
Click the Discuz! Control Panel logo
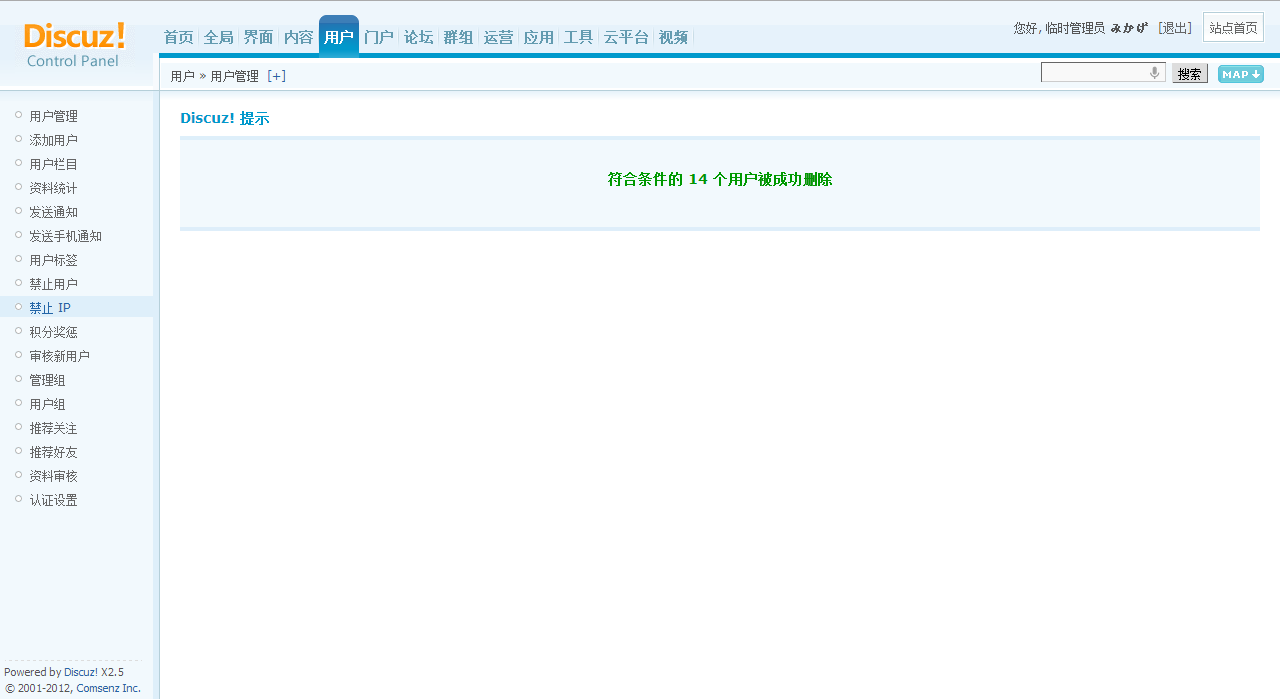(75, 45)
